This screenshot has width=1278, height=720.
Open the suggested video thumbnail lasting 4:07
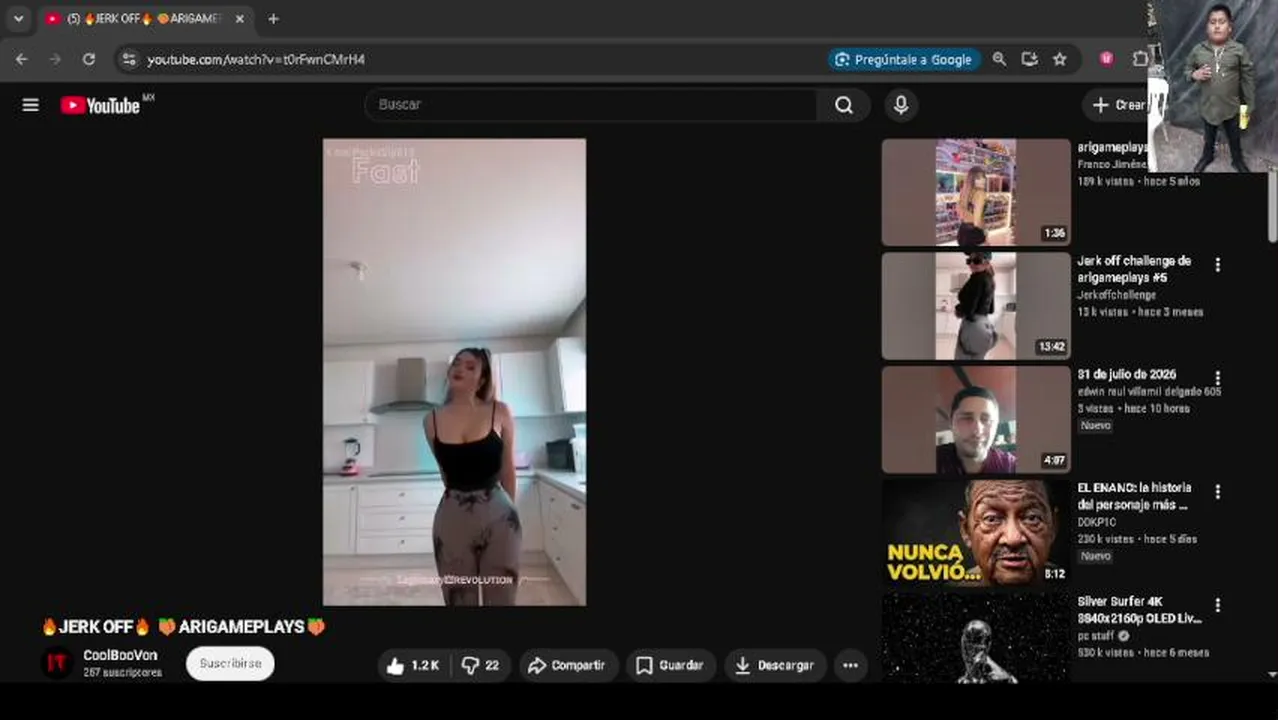click(976, 419)
